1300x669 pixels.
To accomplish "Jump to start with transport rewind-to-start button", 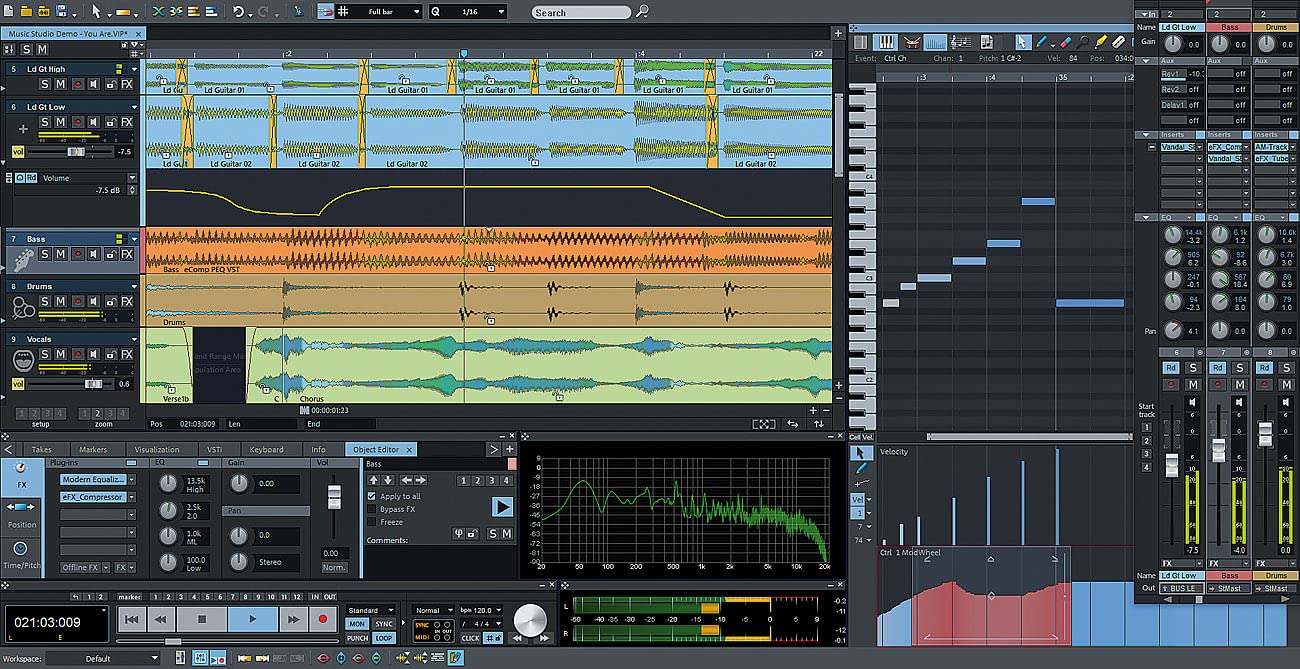I will tap(131, 620).
